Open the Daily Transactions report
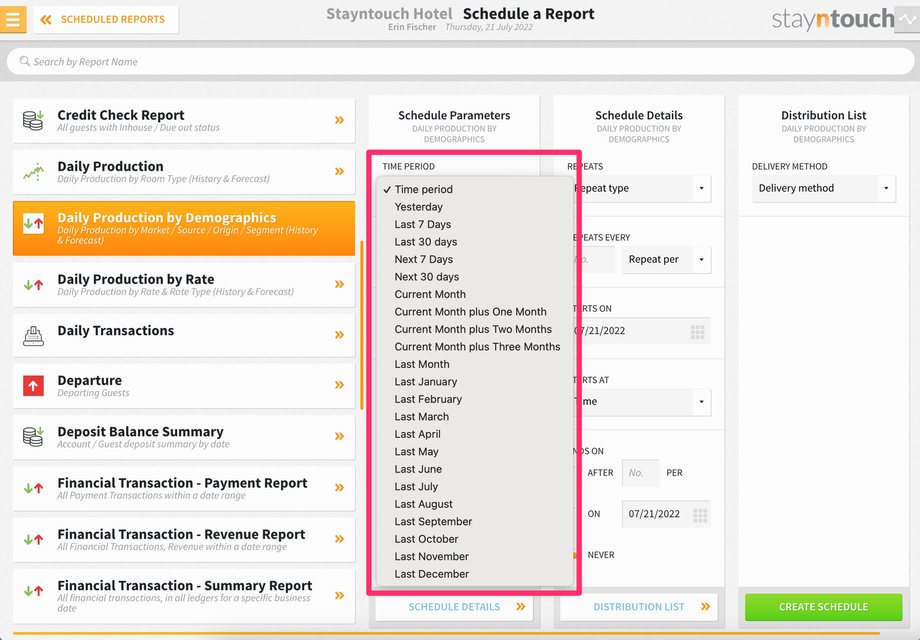 click(184, 336)
